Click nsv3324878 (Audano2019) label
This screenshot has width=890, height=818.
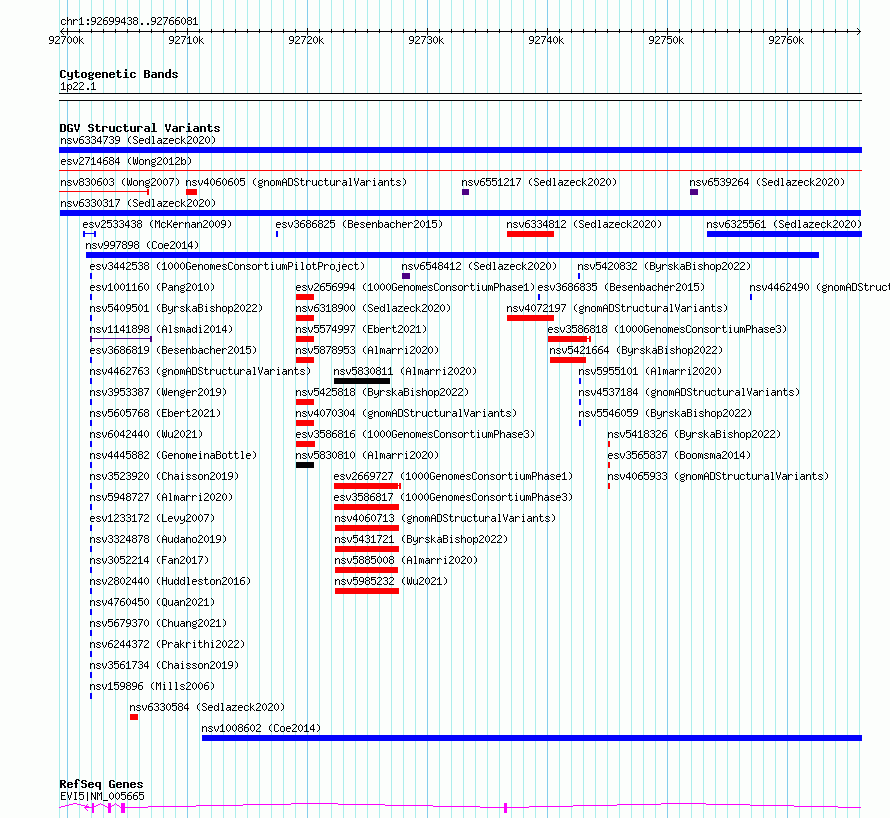pyautogui.click(x=158, y=539)
